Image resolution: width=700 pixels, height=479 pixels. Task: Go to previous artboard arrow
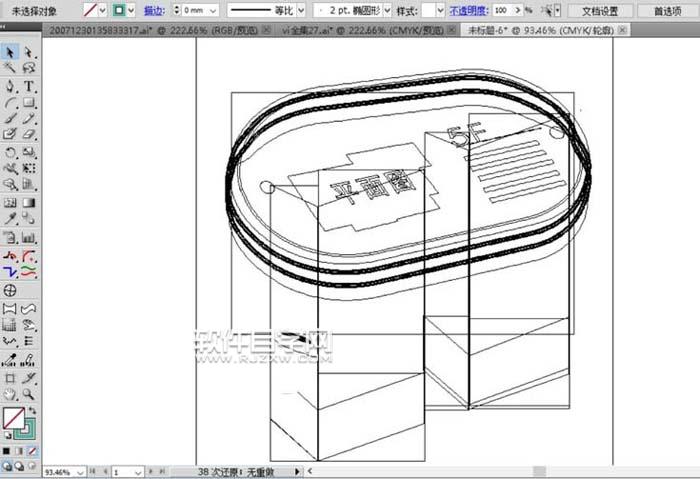pos(105,471)
